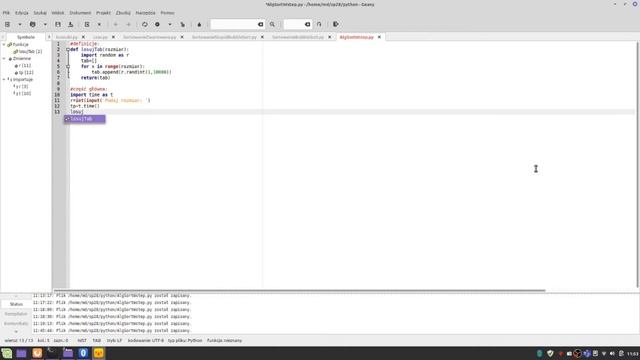Run the current script

[182, 24]
